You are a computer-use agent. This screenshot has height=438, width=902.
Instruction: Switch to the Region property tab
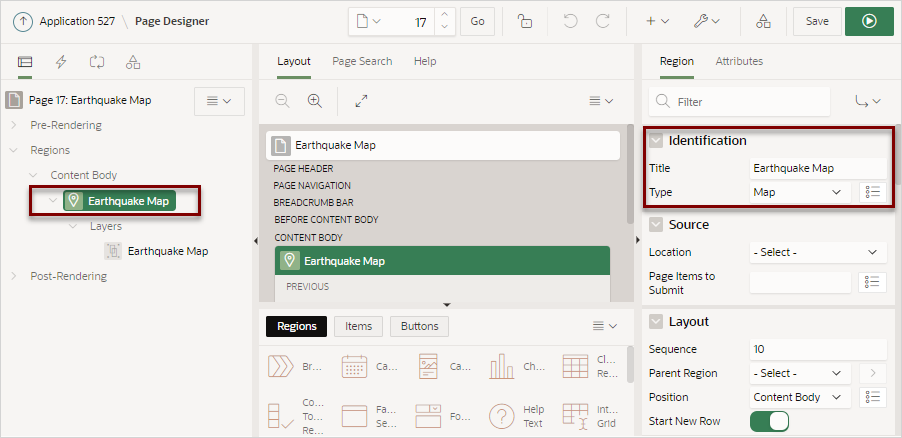pos(676,61)
